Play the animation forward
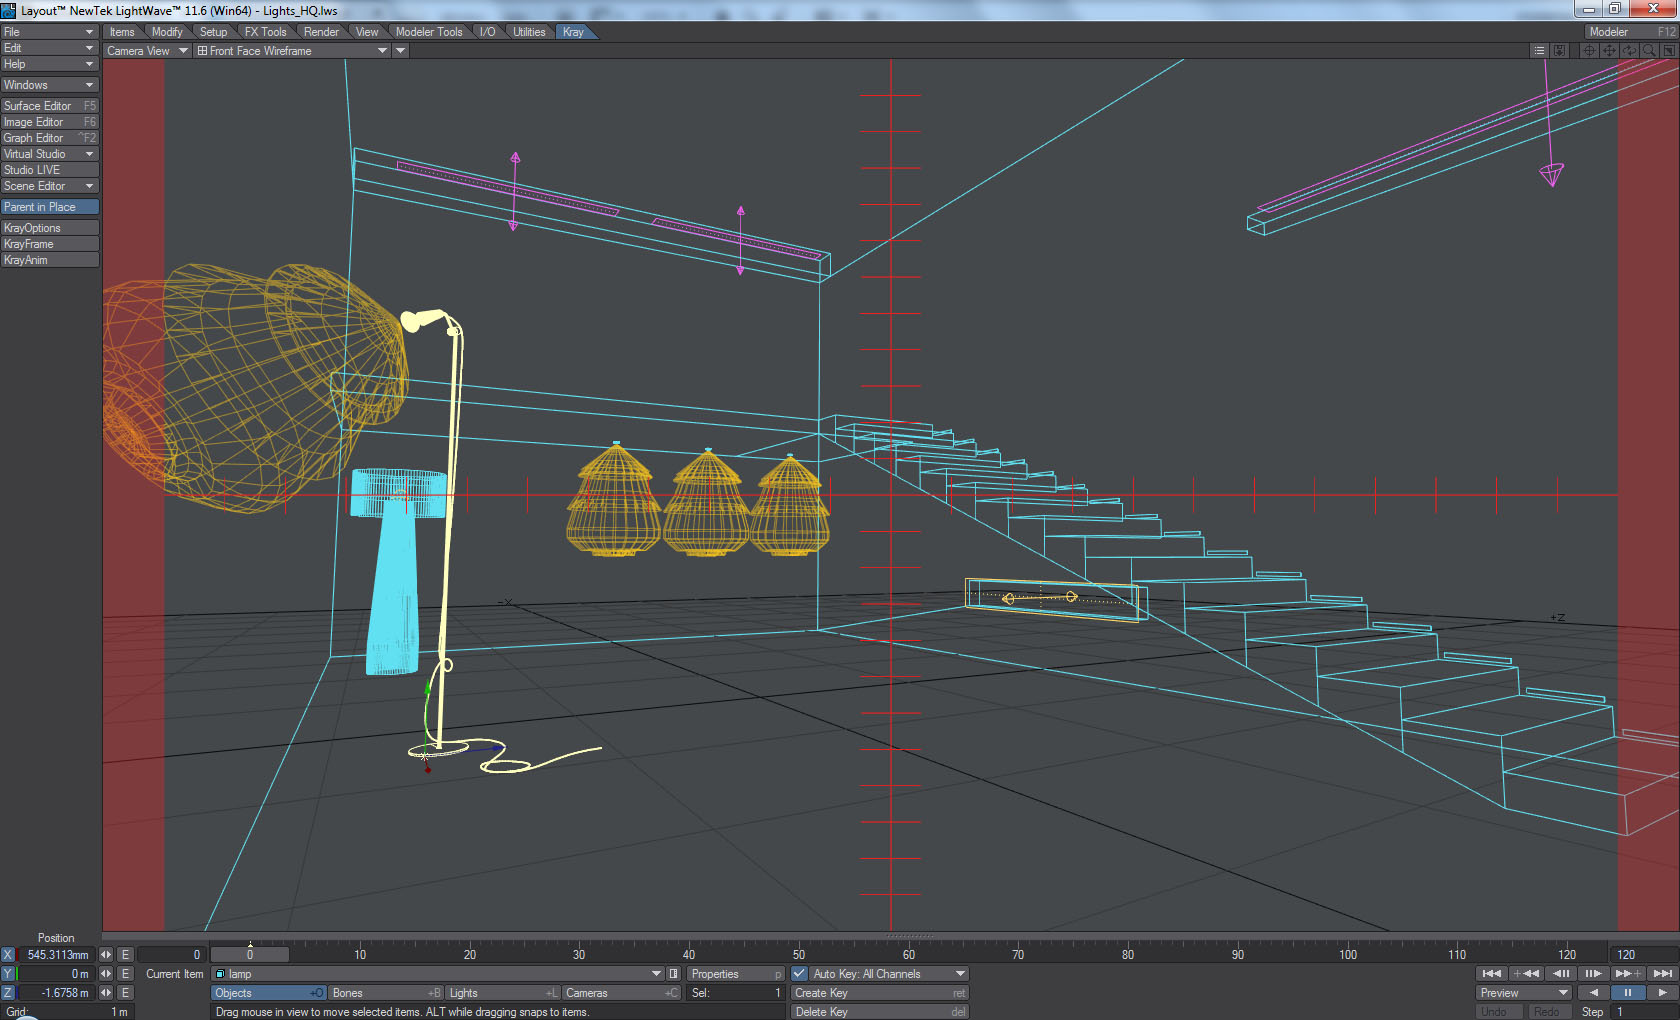This screenshot has height=1020, width=1680. (x=1662, y=993)
